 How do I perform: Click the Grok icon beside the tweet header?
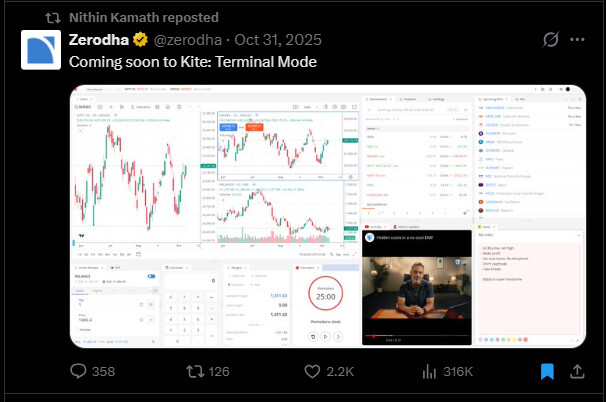tap(549, 41)
